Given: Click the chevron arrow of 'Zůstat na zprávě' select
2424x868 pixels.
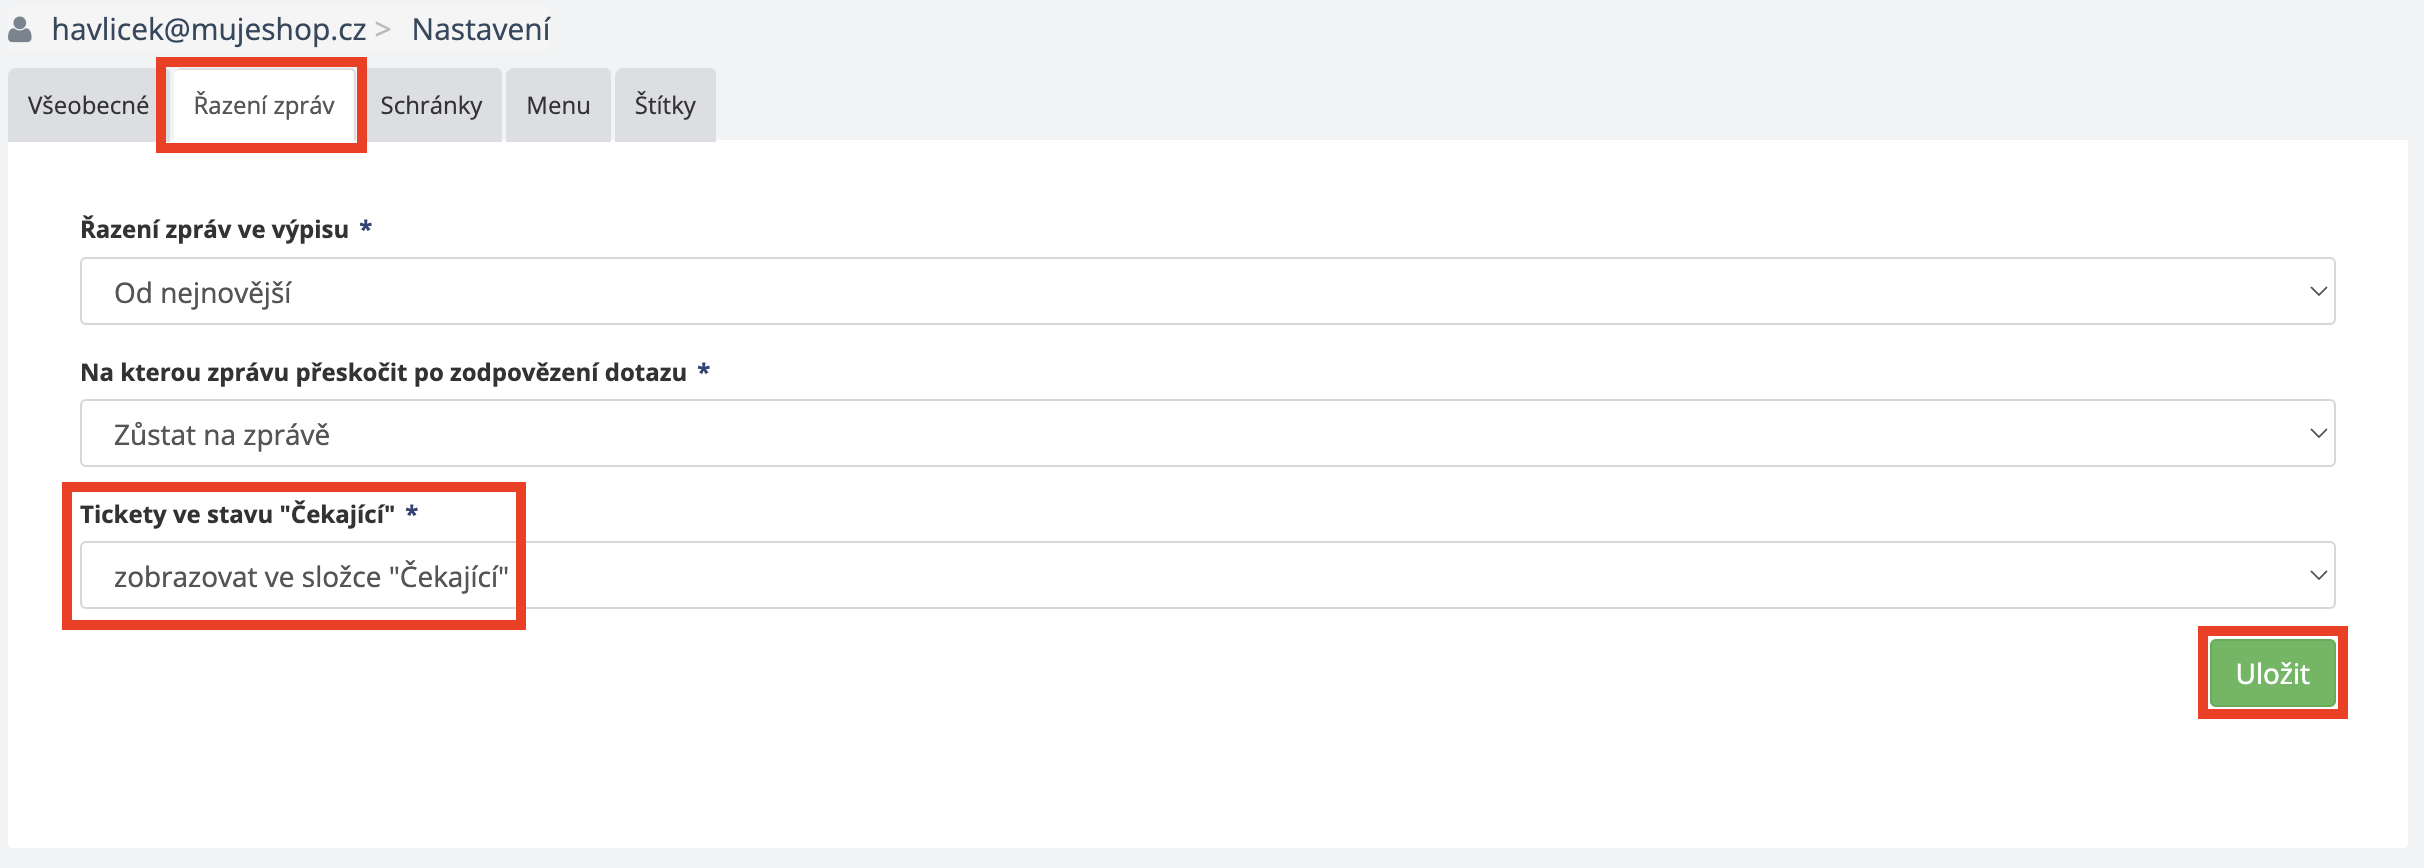Looking at the screenshot, I should pos(2318,434).
